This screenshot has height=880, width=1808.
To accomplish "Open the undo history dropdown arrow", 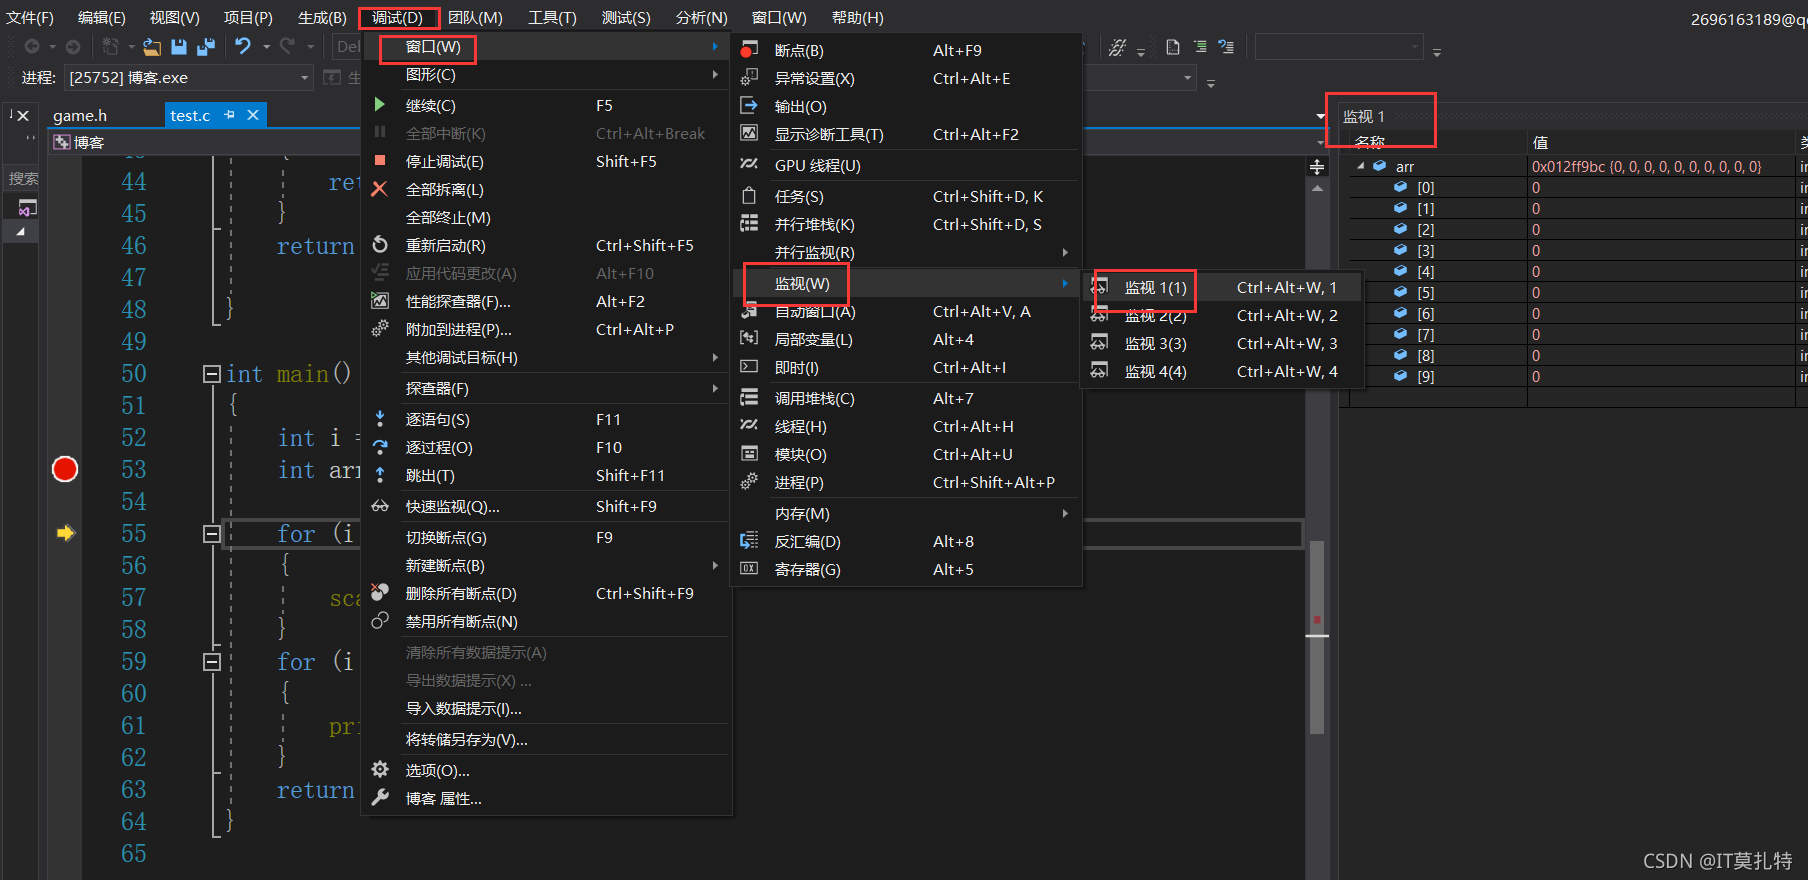I will tap(266, 47).
